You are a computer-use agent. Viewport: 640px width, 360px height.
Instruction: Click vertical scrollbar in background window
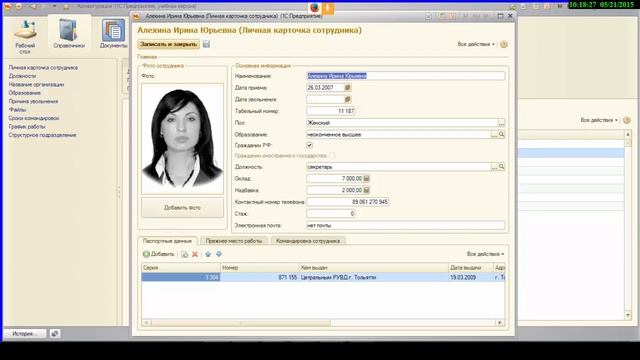coord(628,224)
